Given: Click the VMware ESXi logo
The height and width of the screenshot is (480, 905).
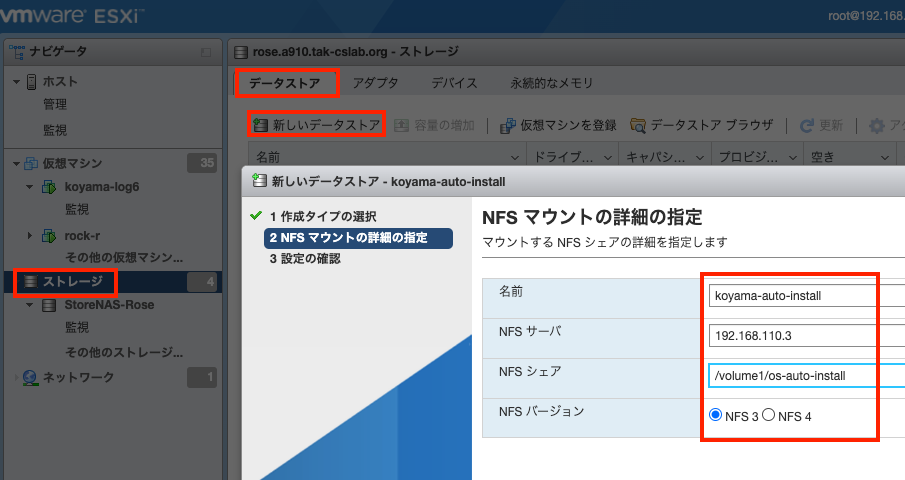Looking at the screenshot, I should tap(70, 14).
